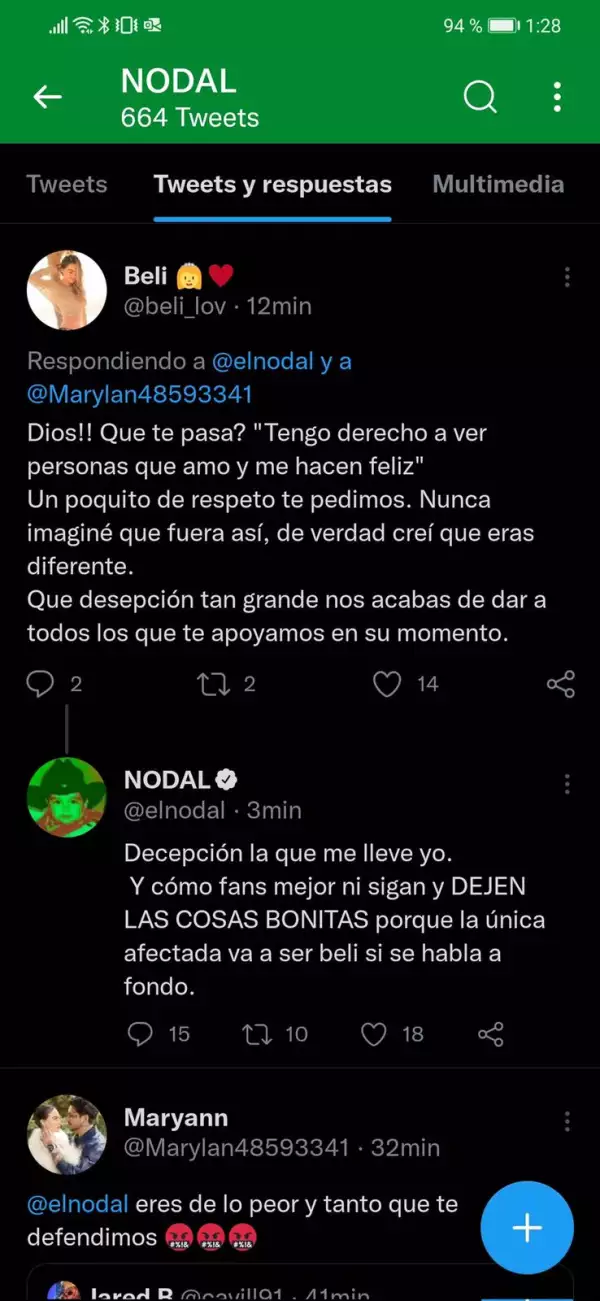This screenshot has height=1301, width=600.
Task: Reply to Beli's tweet
Action: pos(40,684)
